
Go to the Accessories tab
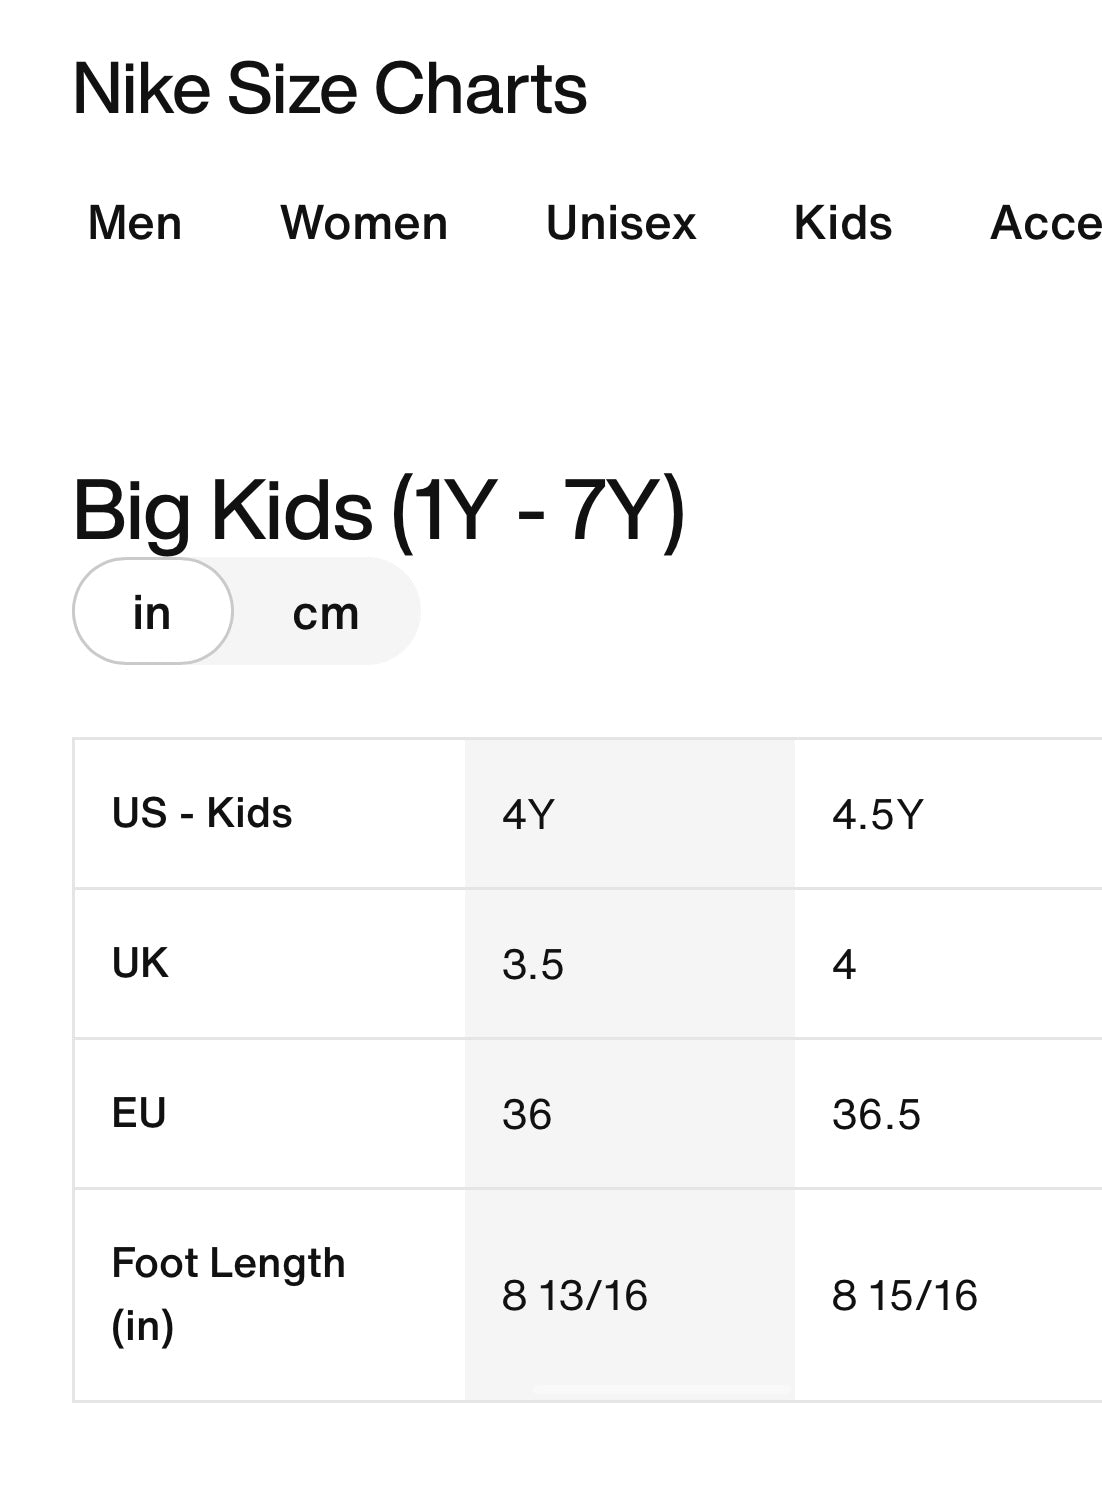point(1046,223)
